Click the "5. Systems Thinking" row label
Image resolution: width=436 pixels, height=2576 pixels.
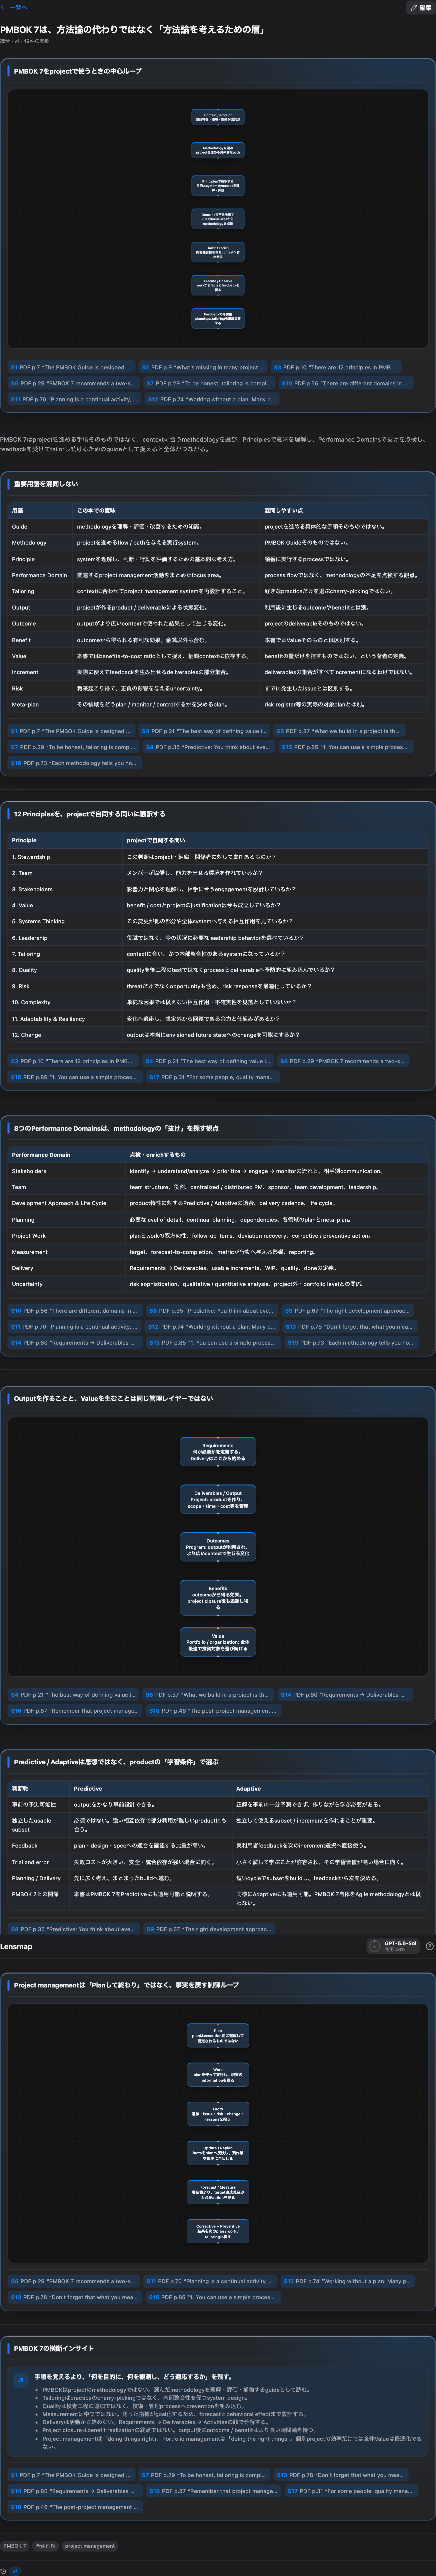[38, 921]
